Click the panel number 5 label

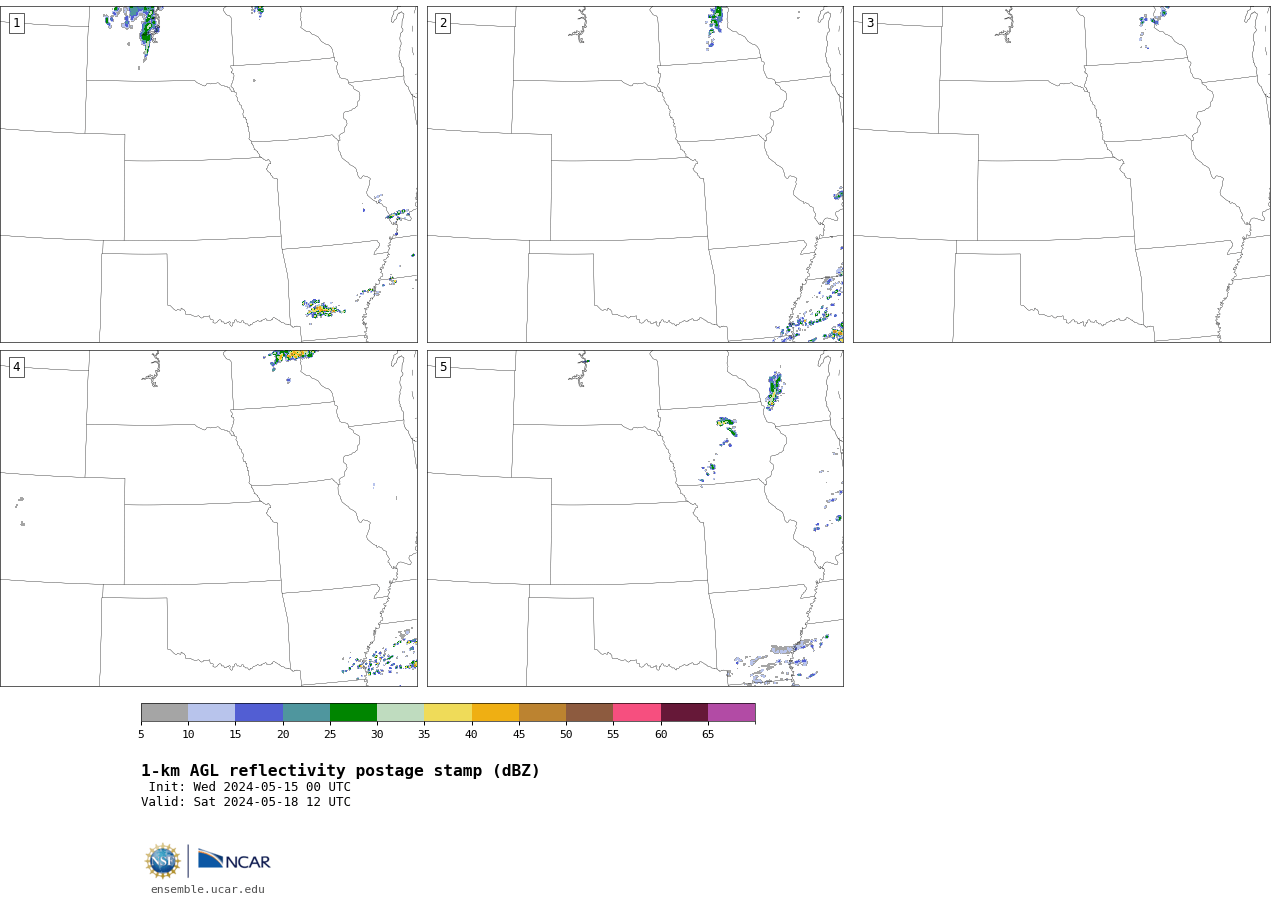(x=443, y=367)
